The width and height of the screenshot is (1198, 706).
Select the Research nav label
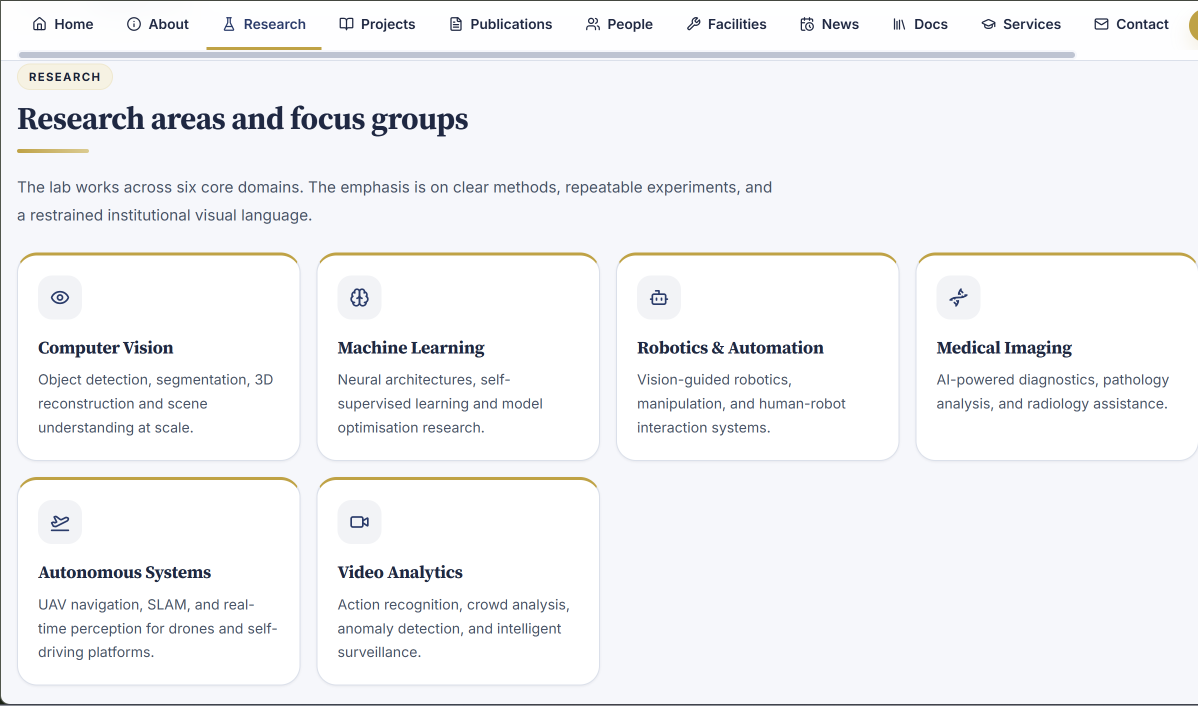274,24
